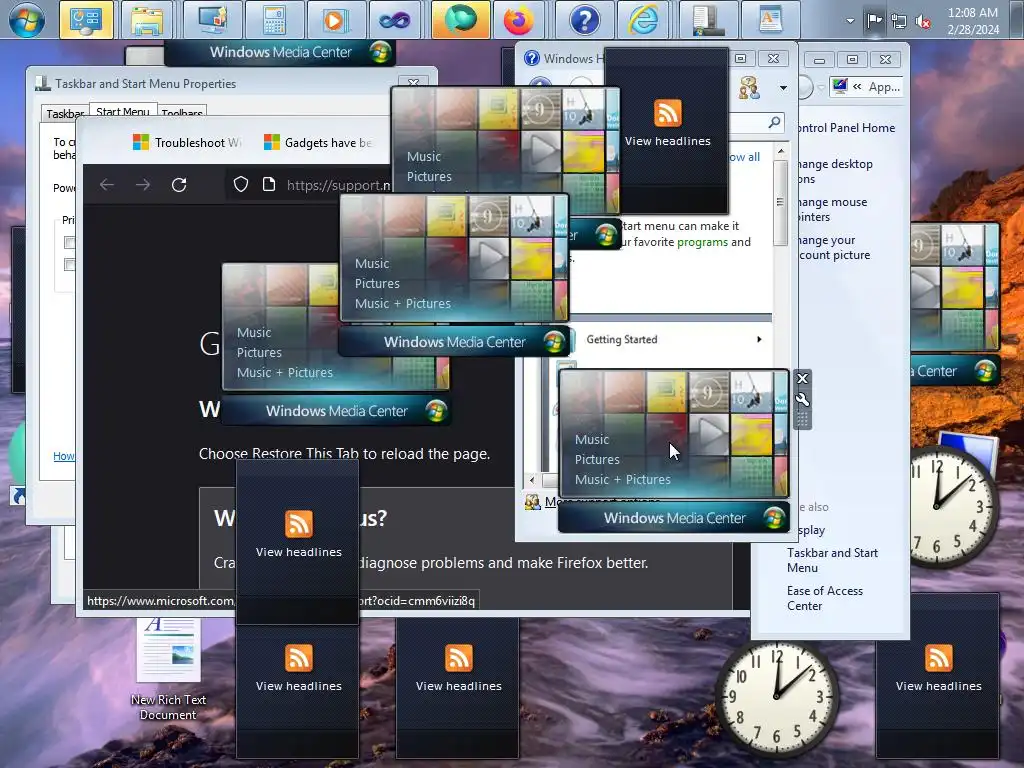Switch to Troubleshoot Firefox tab
This screenshot has height=768, width=1024.
[x=189, y=142]
